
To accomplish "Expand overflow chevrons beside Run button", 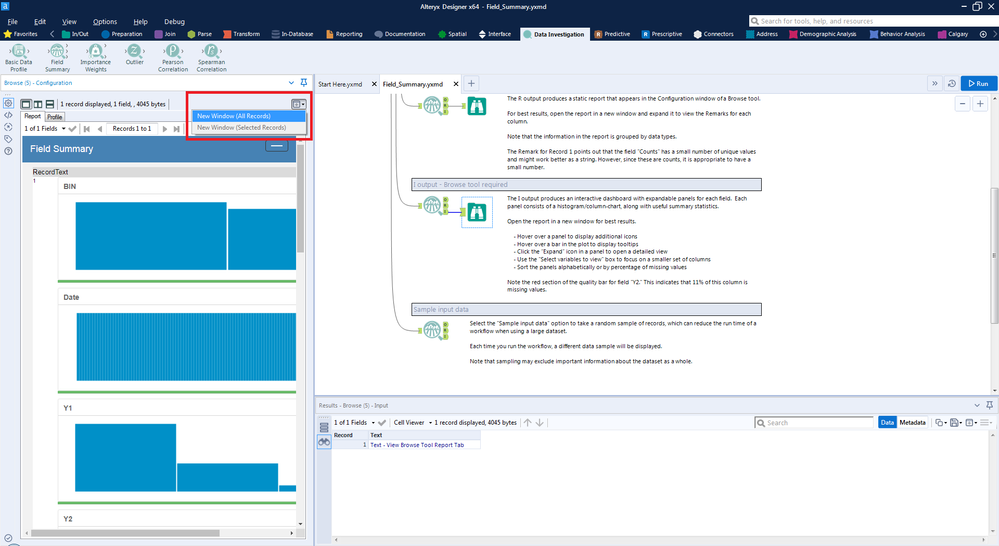I will [x=935, y=83].
